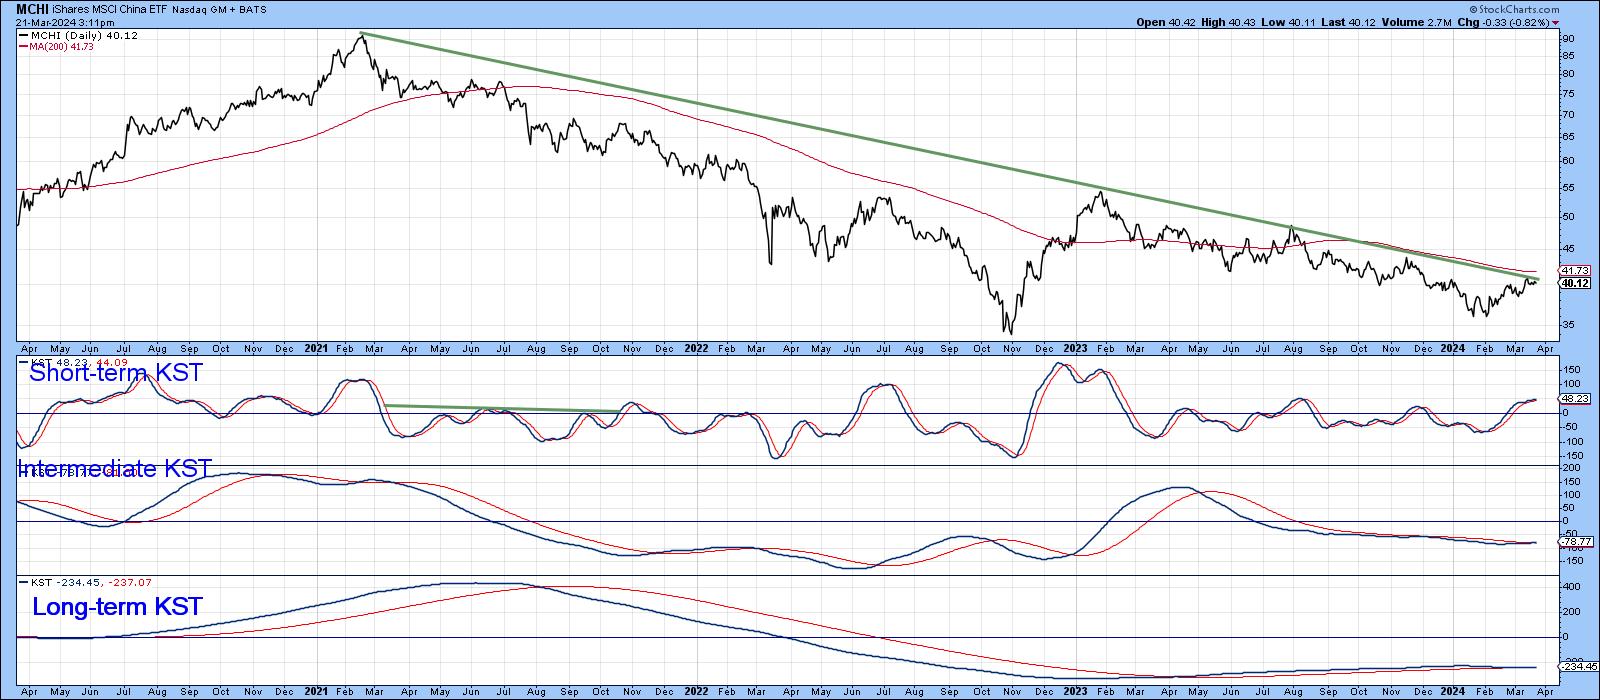The width and height of the screenshot is (1600, 700).
Task: Click the red down-arrow beside the Chg value
Action: [1555, 22]
